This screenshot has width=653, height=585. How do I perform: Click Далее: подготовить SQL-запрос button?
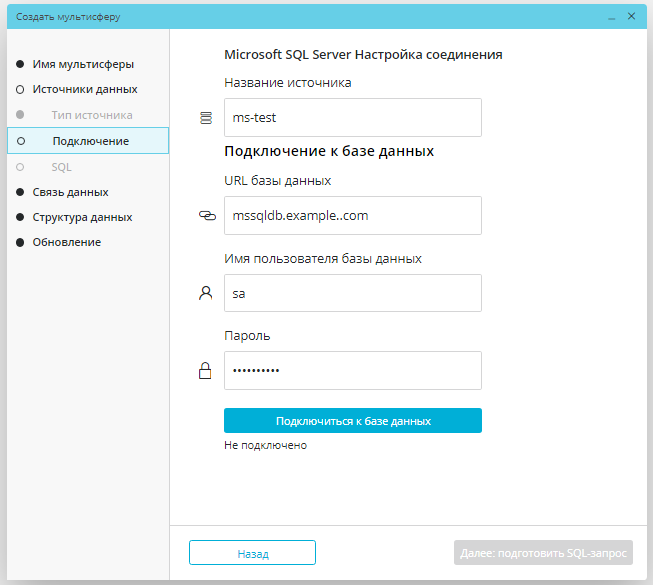pyautogui.click(x=543, y=553)
